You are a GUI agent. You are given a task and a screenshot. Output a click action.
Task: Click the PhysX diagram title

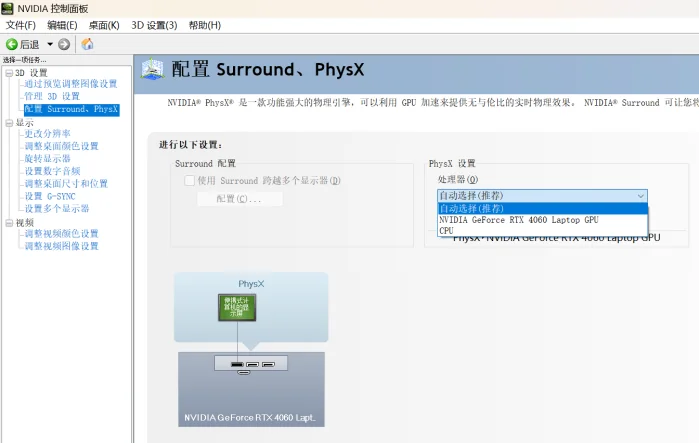point(251,284)
